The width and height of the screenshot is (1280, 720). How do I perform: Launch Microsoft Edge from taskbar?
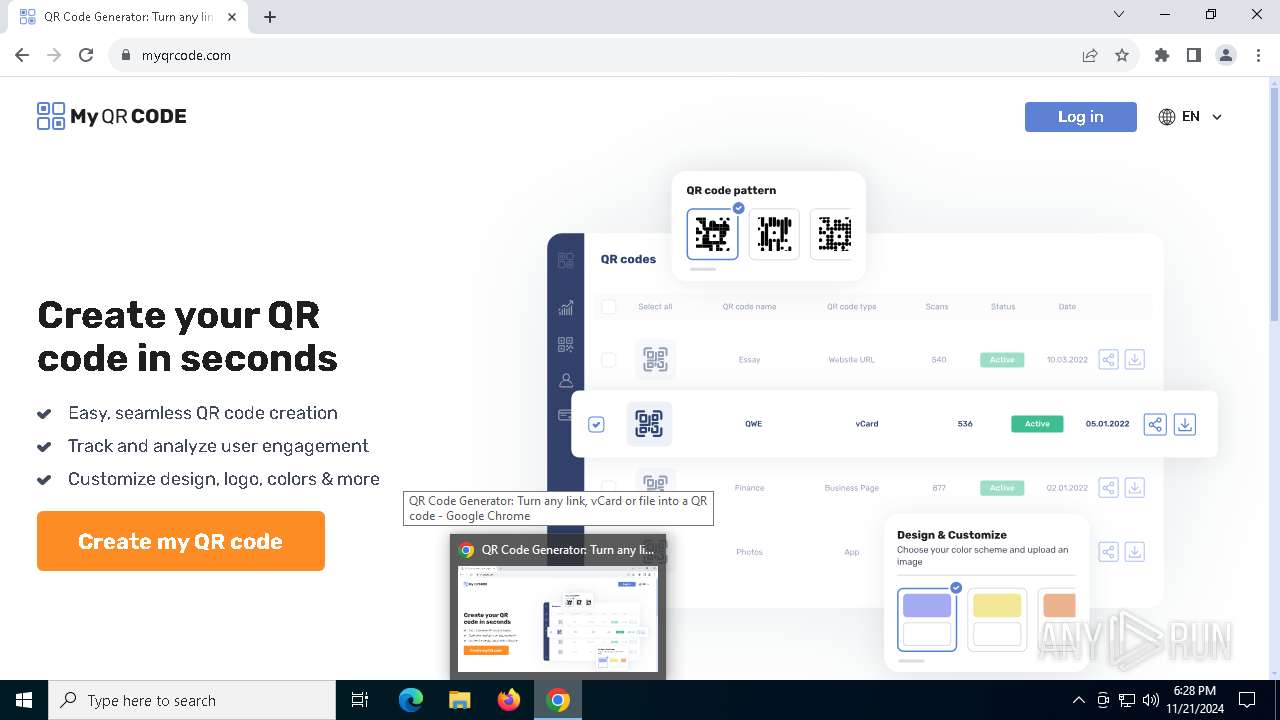tap(411, 700)
